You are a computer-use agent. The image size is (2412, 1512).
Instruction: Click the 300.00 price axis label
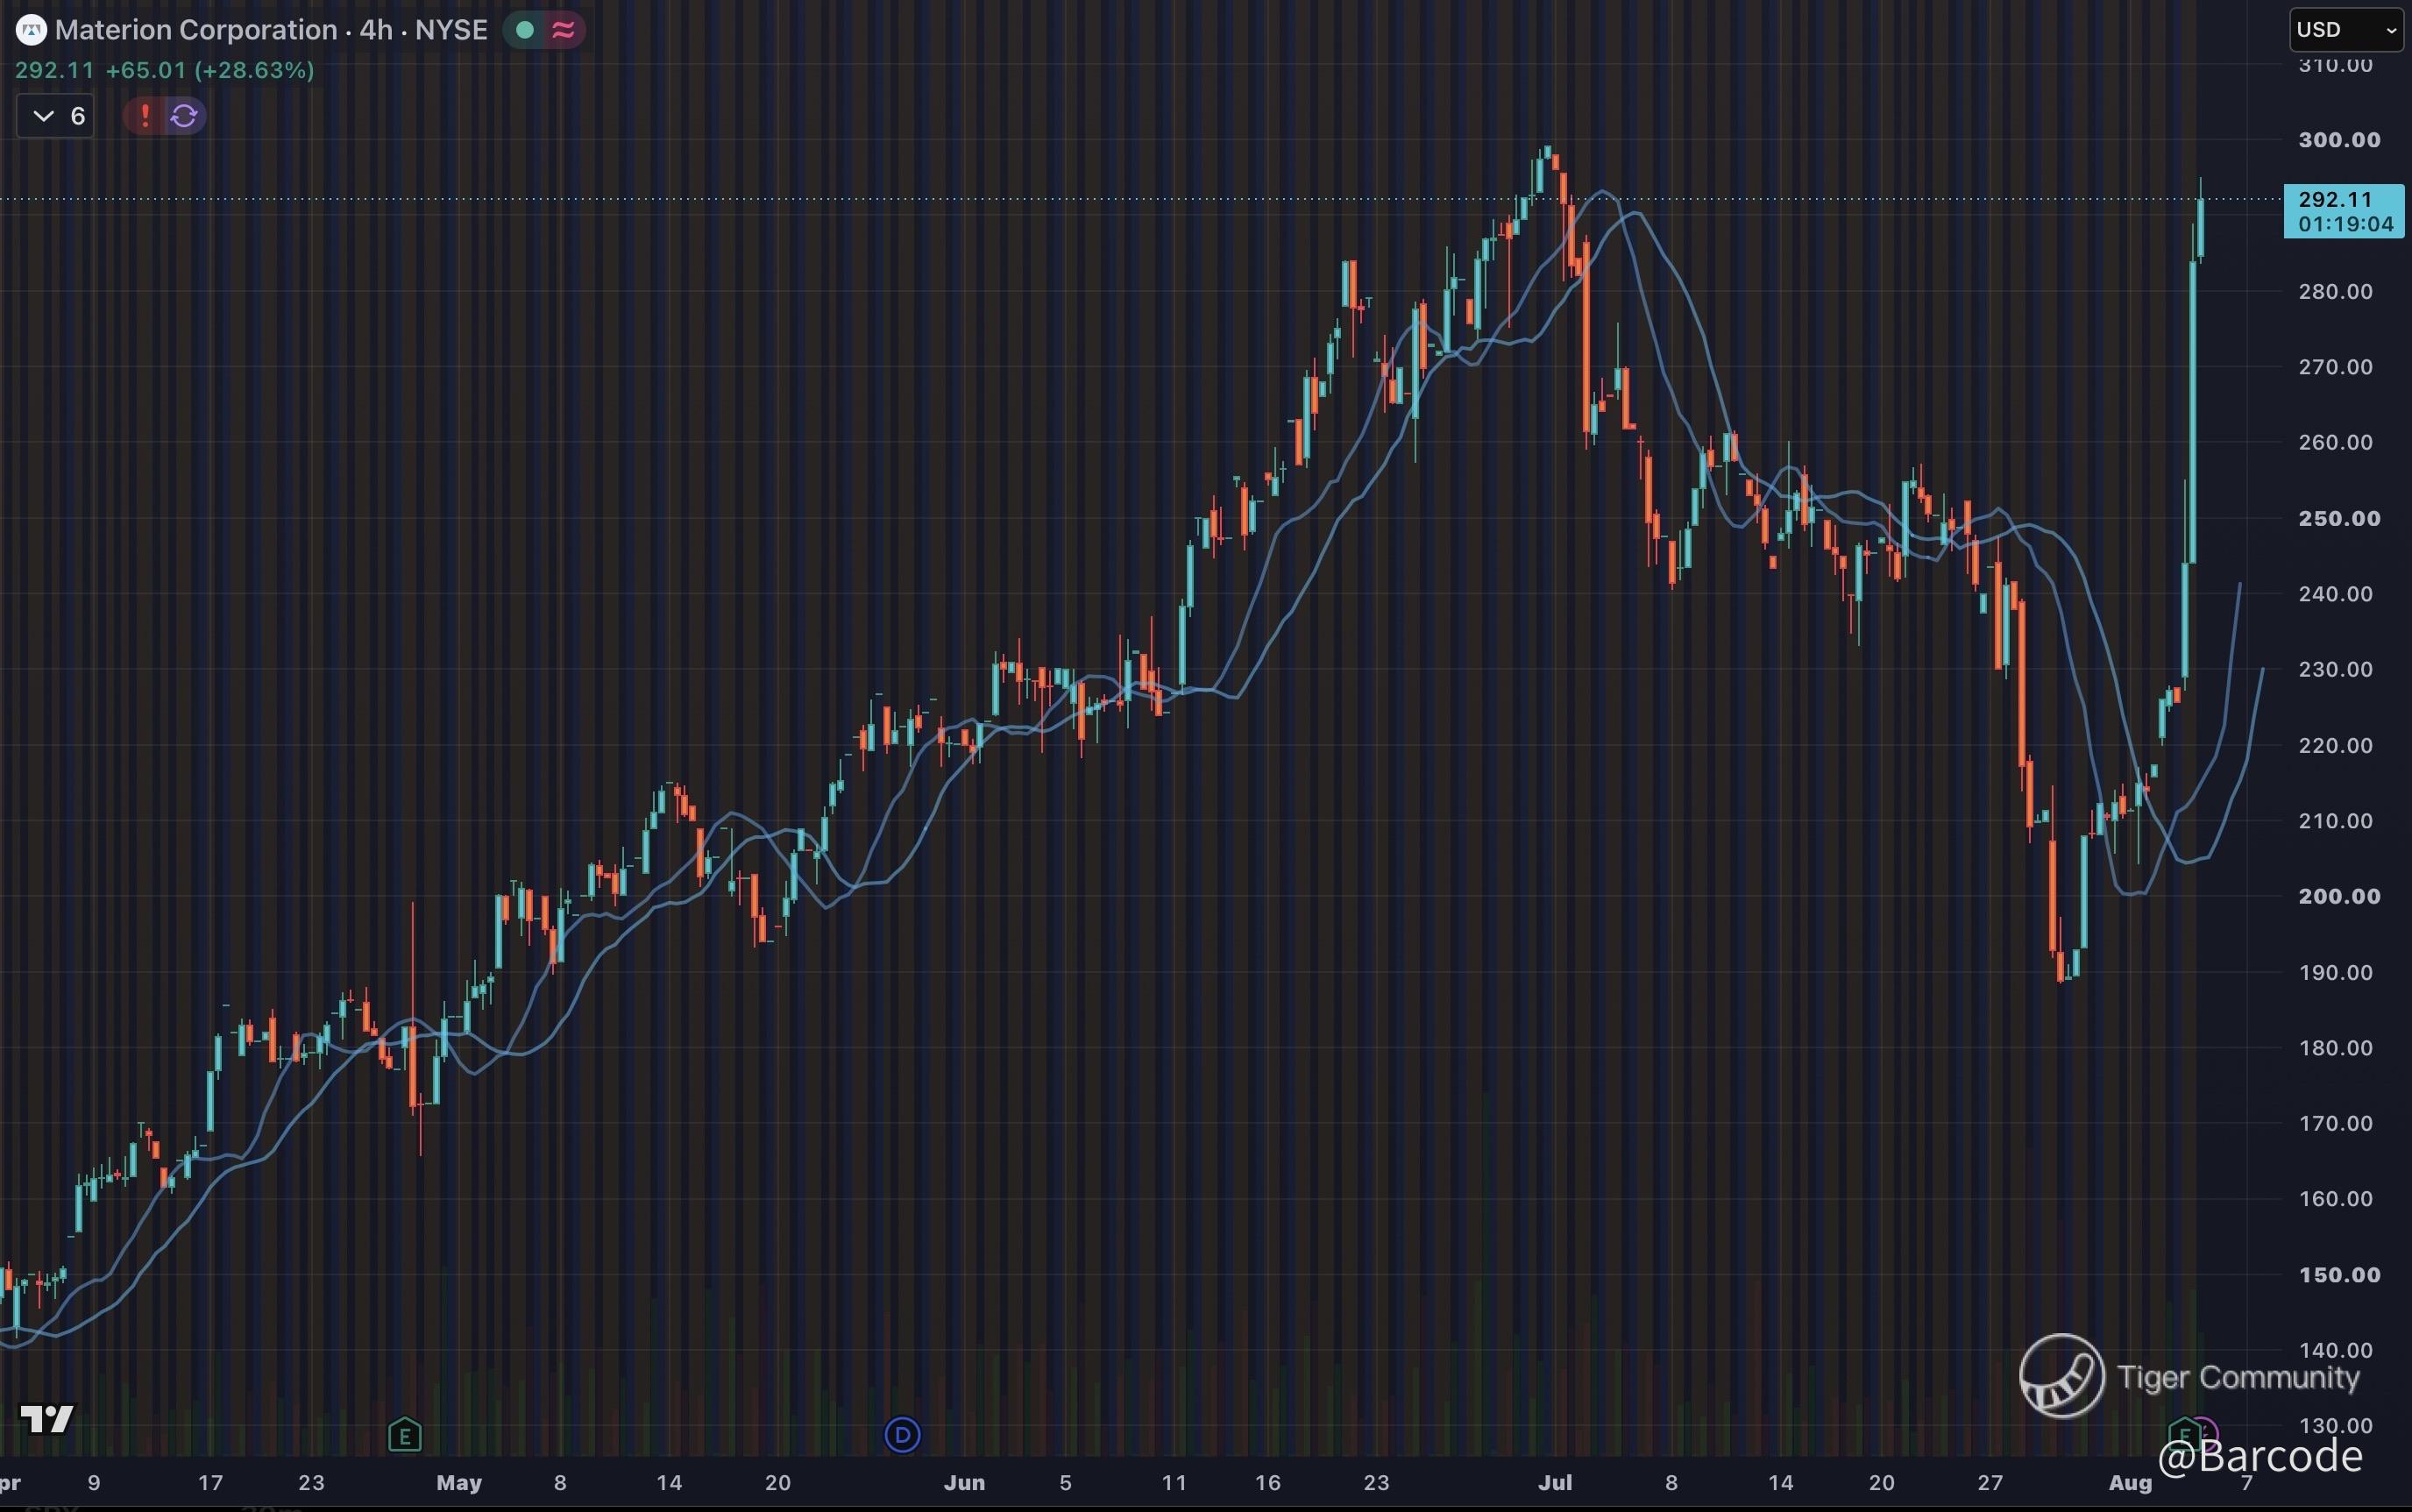tap(2340, 140)
